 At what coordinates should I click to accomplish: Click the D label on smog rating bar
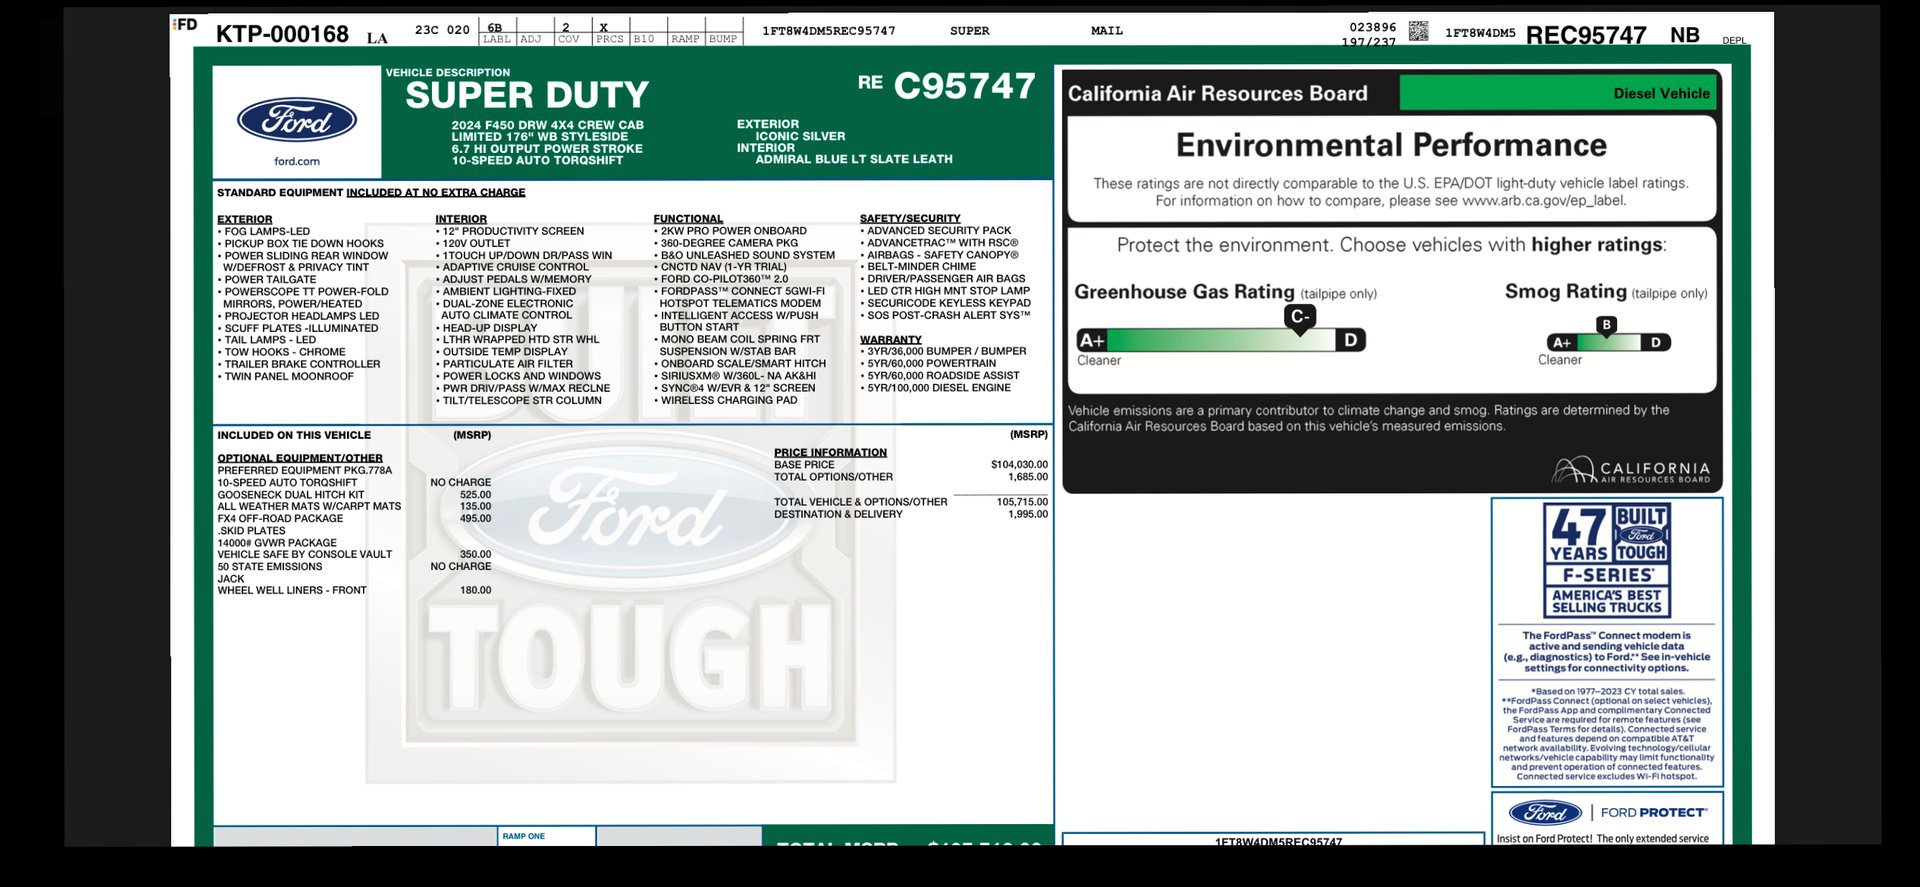click(1656, 342)
